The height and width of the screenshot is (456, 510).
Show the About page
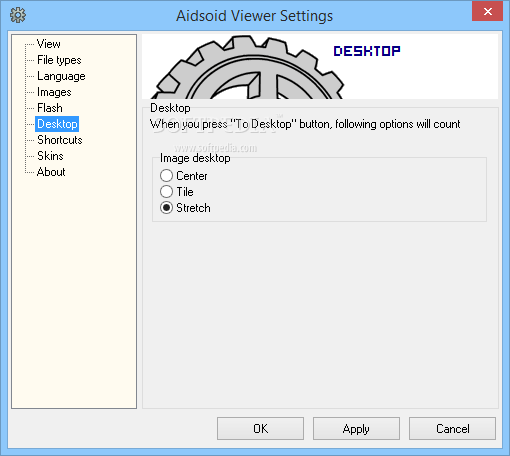pos(51,172)
